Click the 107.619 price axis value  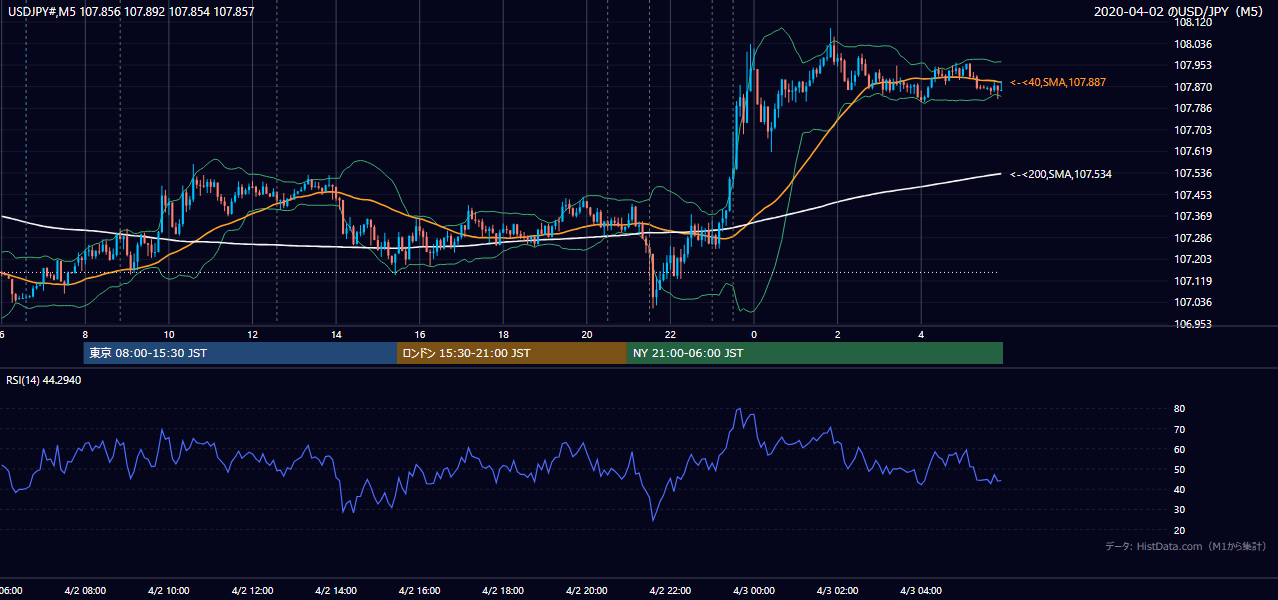1193,151
